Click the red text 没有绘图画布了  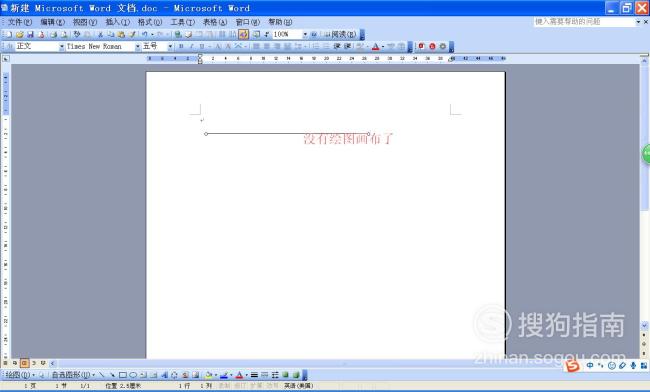tap(348, 139)
